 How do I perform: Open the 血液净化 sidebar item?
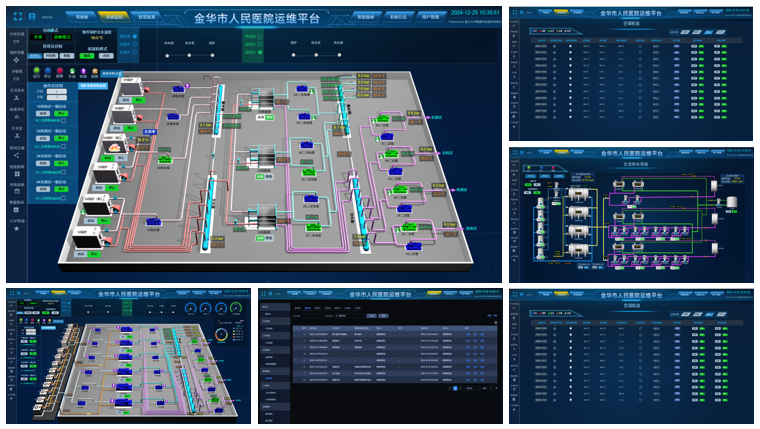coord(16,113)
